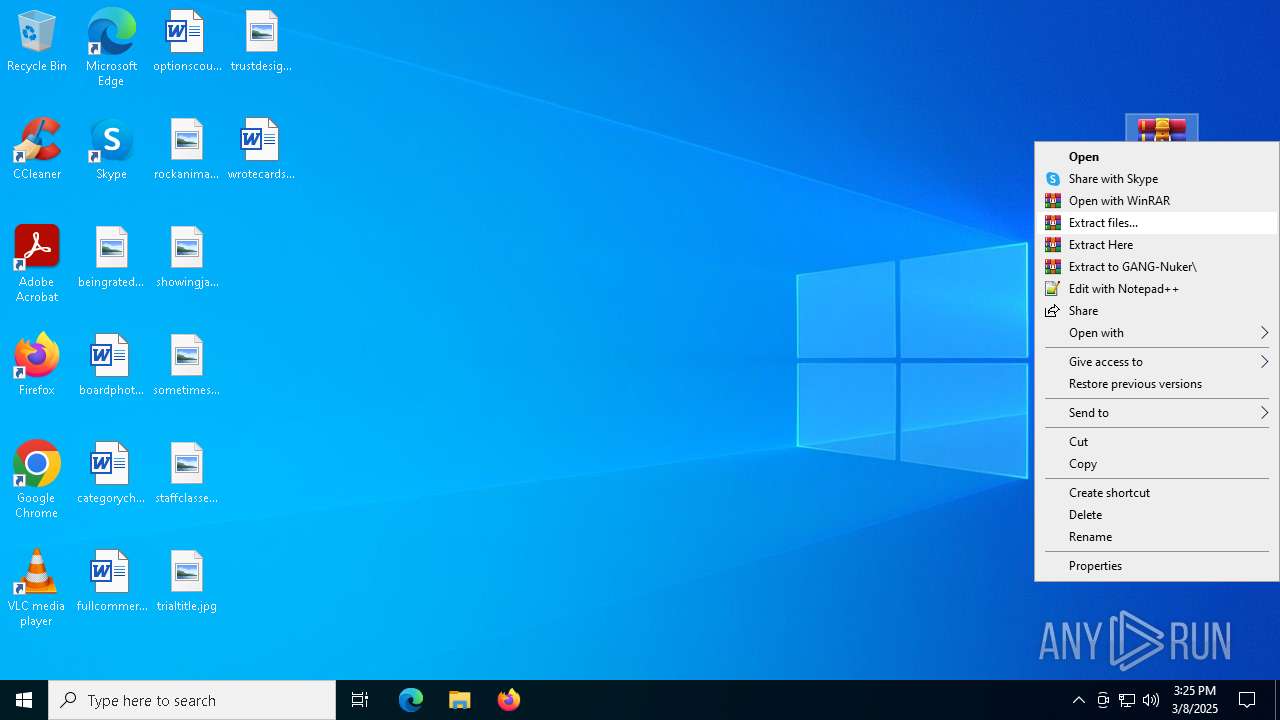Select the sometimes... image file icon
Screen dimensions: 1280x720
pos(187,366)
